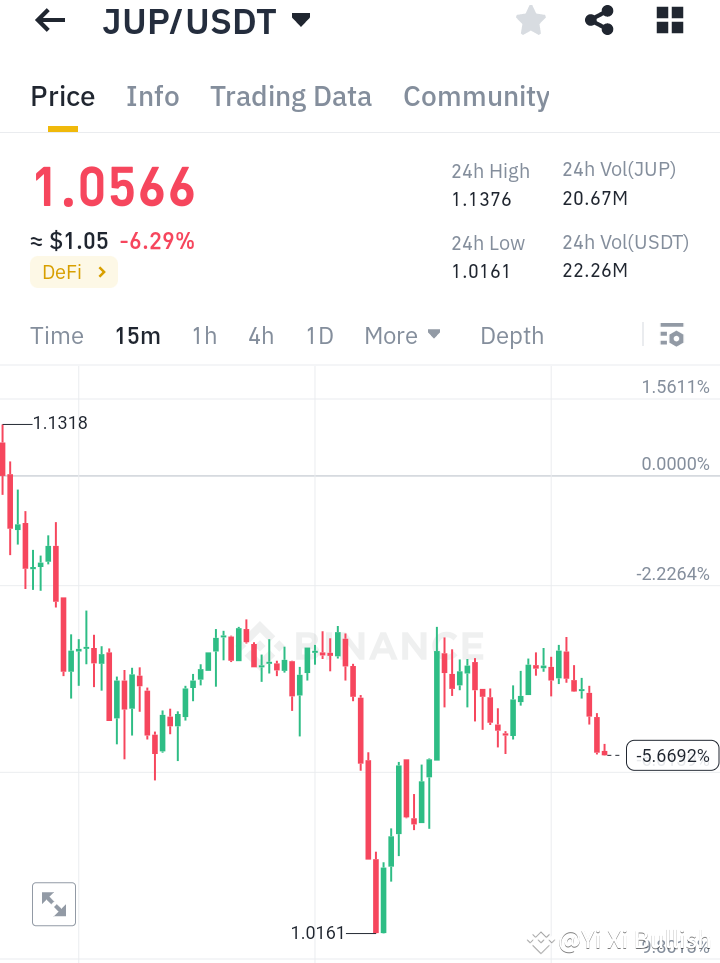Select the -5.6692% price label marker
Image resolution: width=720 pixels, height=963 pixels.
(x=672, y=755)
